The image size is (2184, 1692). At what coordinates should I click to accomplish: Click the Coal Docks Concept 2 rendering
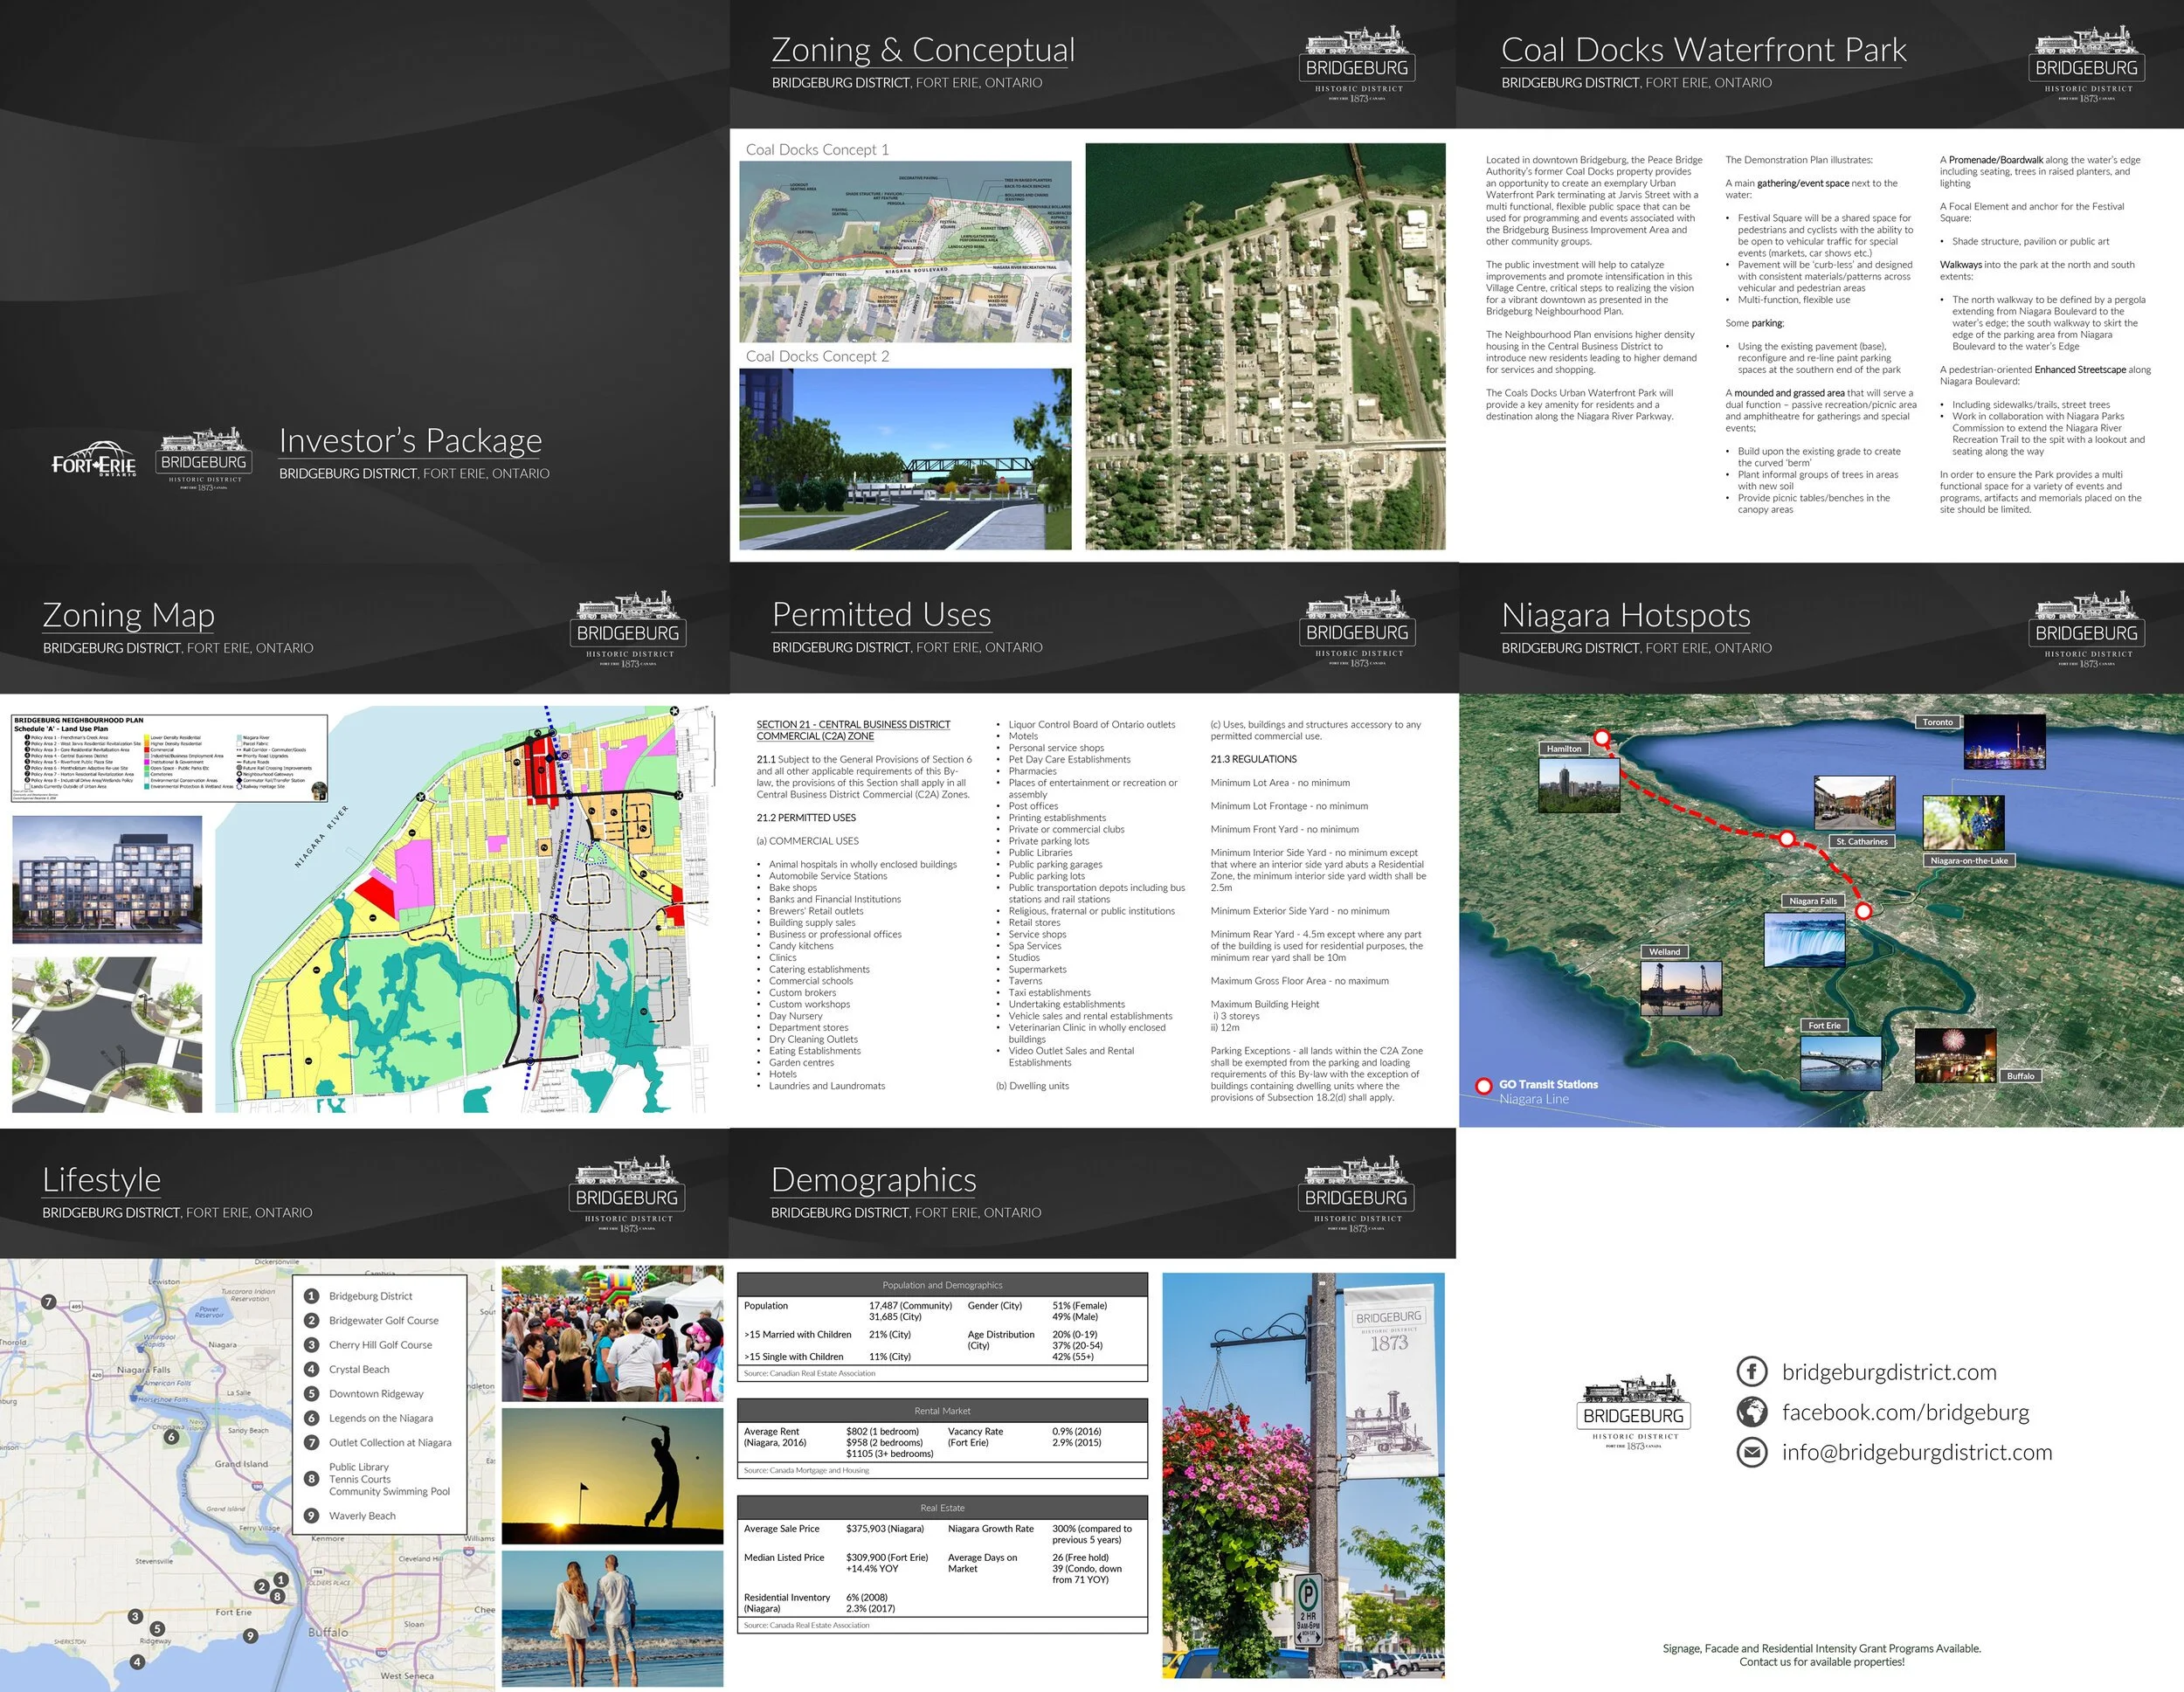tap(905, 459)
